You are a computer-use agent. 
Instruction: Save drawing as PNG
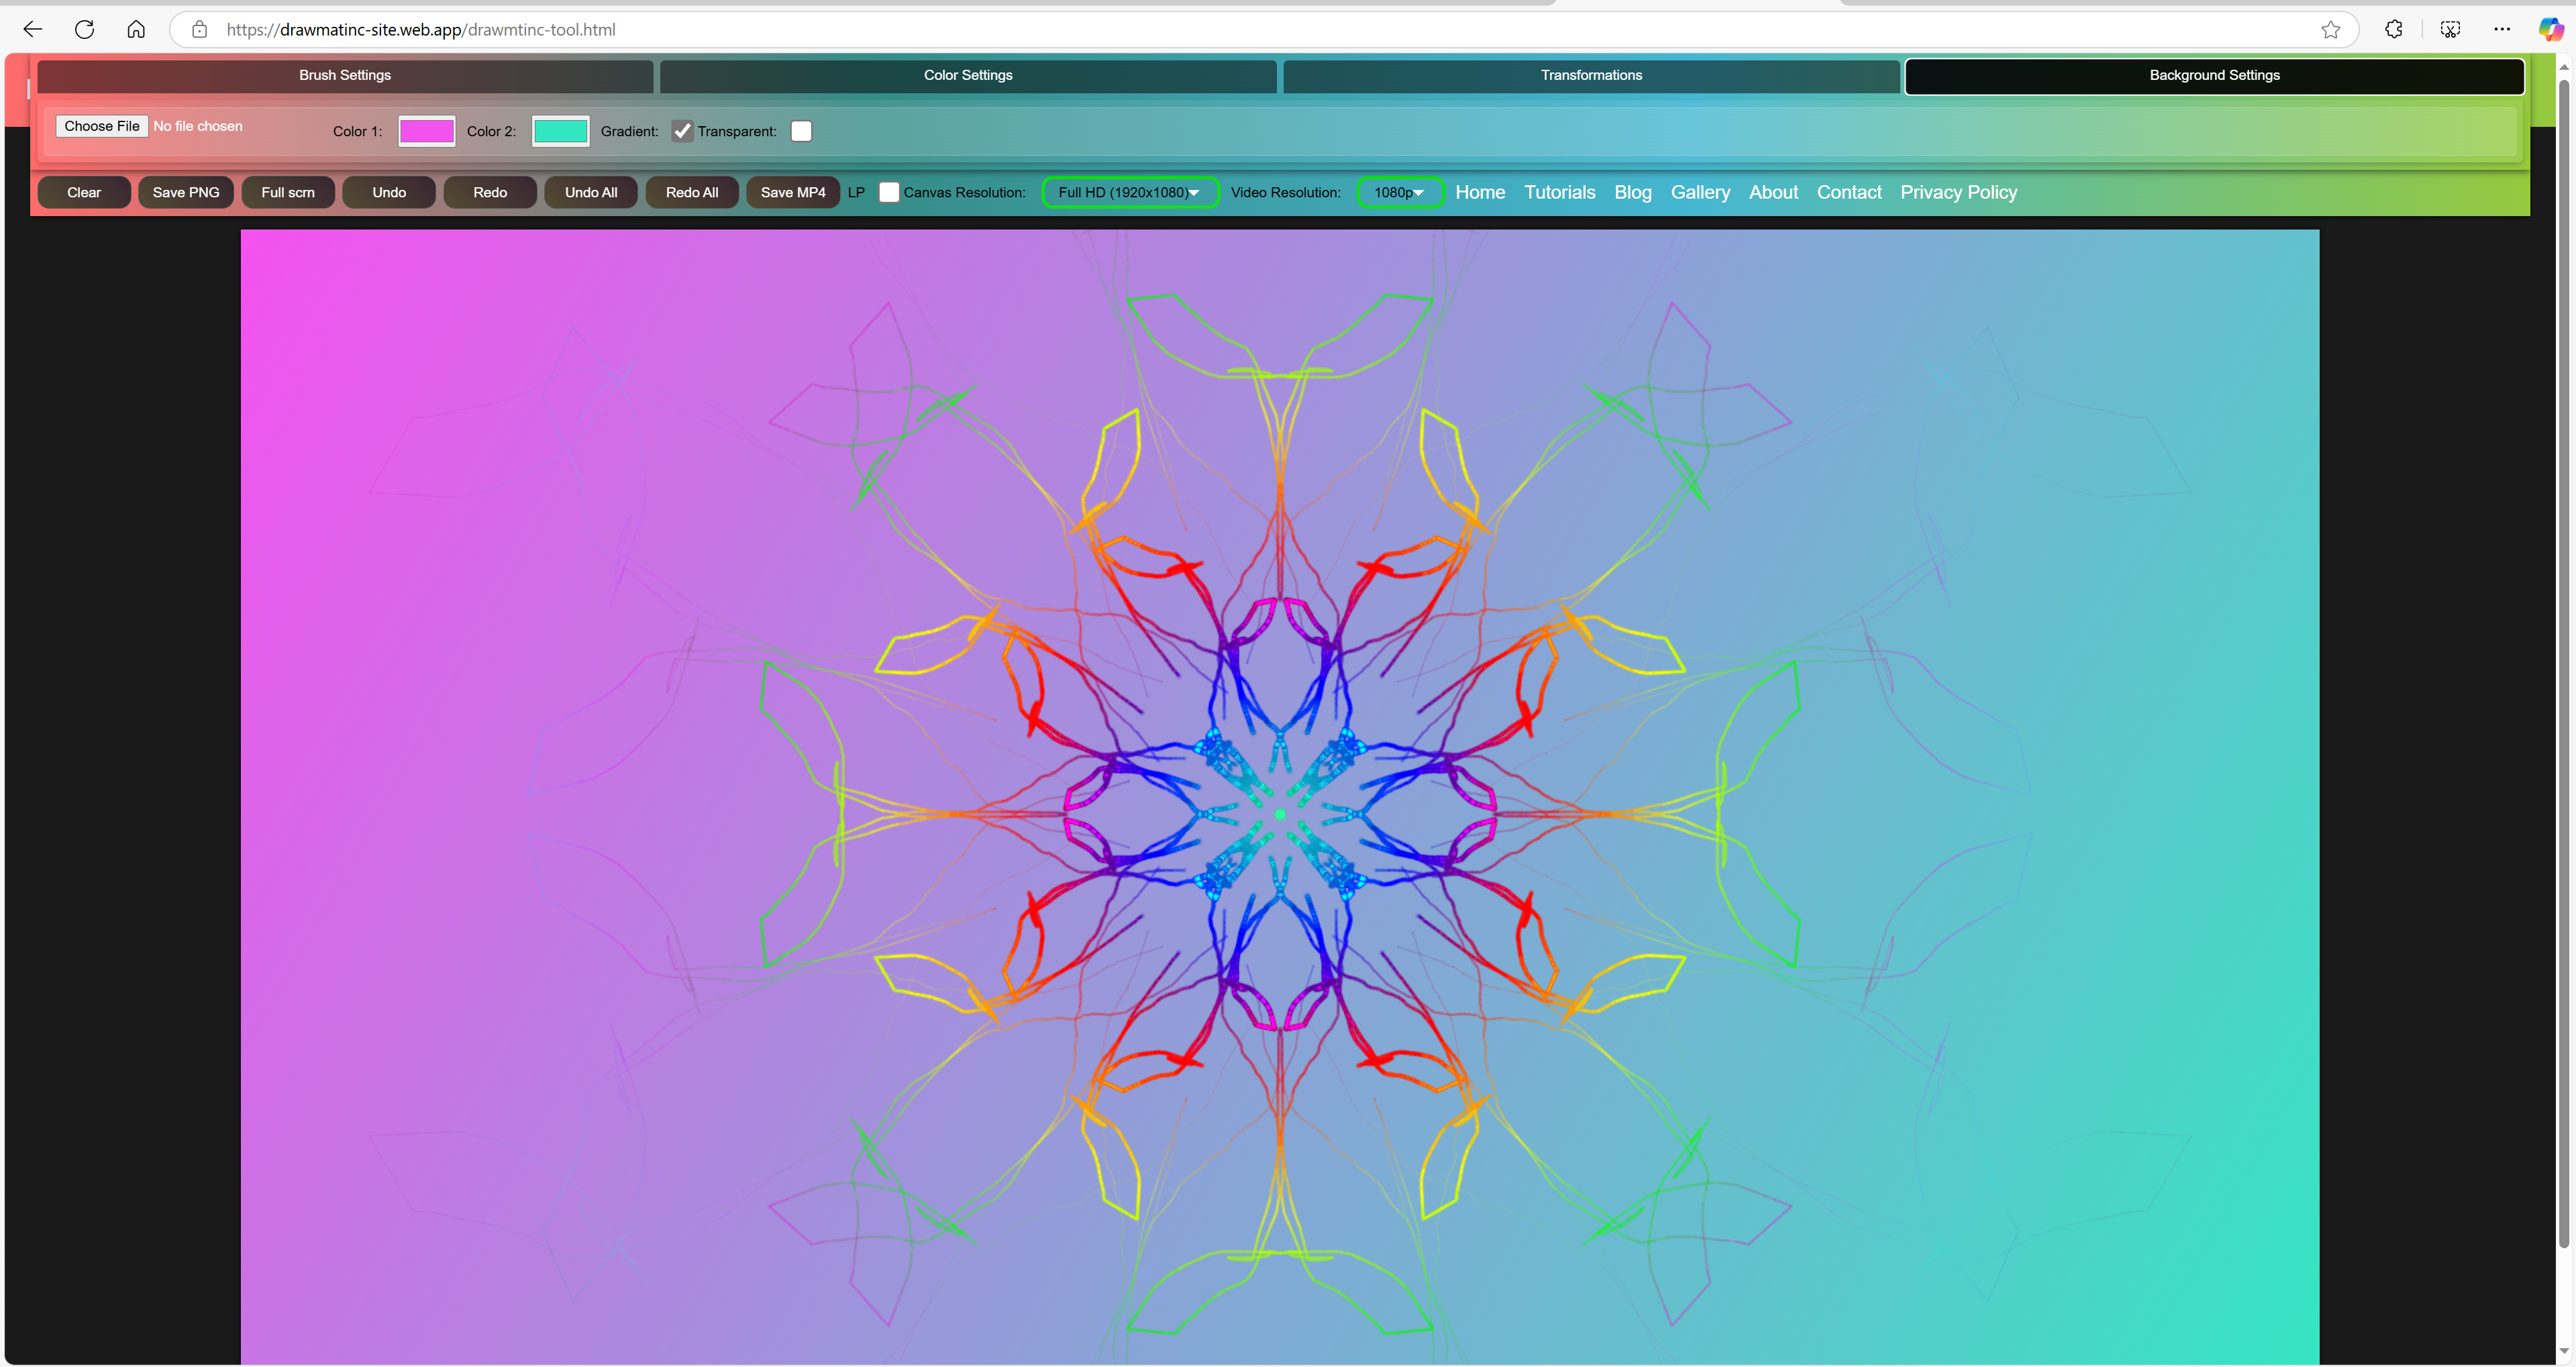(x=186, y=192)
